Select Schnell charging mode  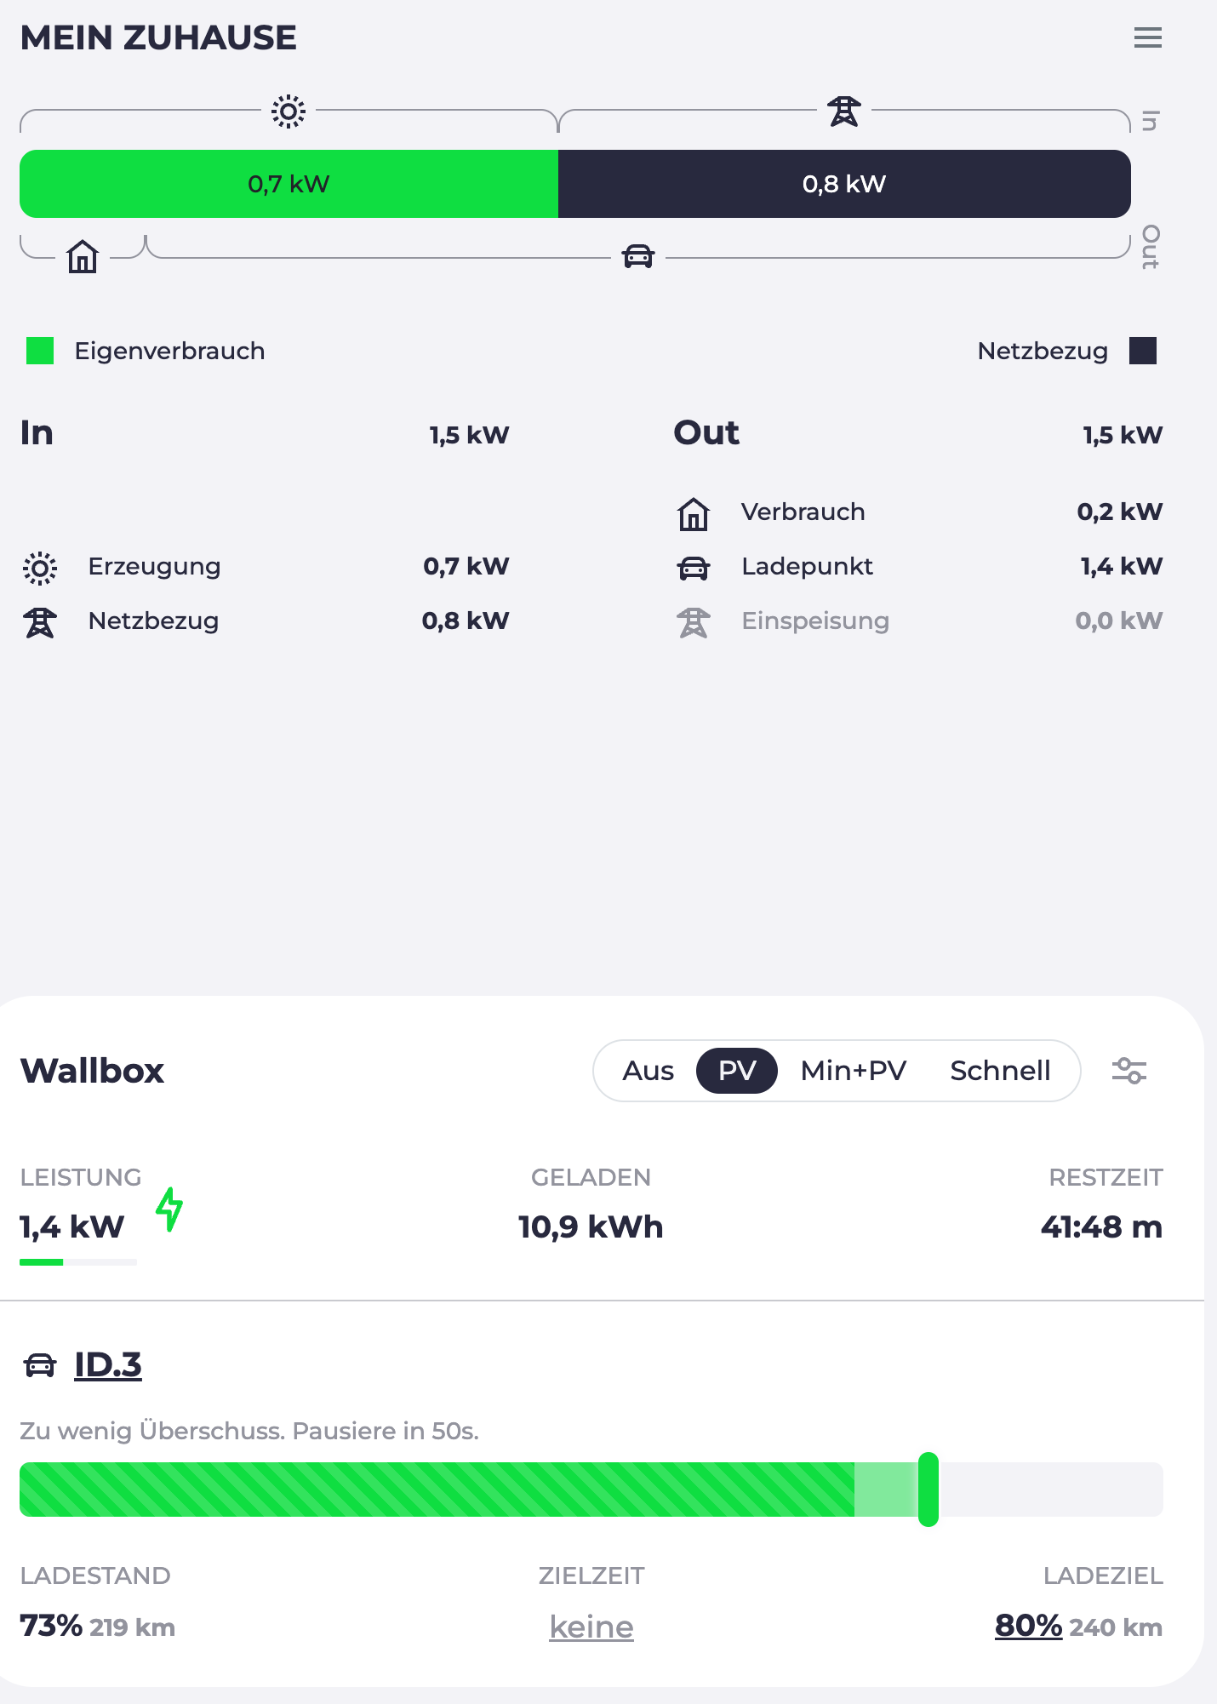[x=999, y=1070]
